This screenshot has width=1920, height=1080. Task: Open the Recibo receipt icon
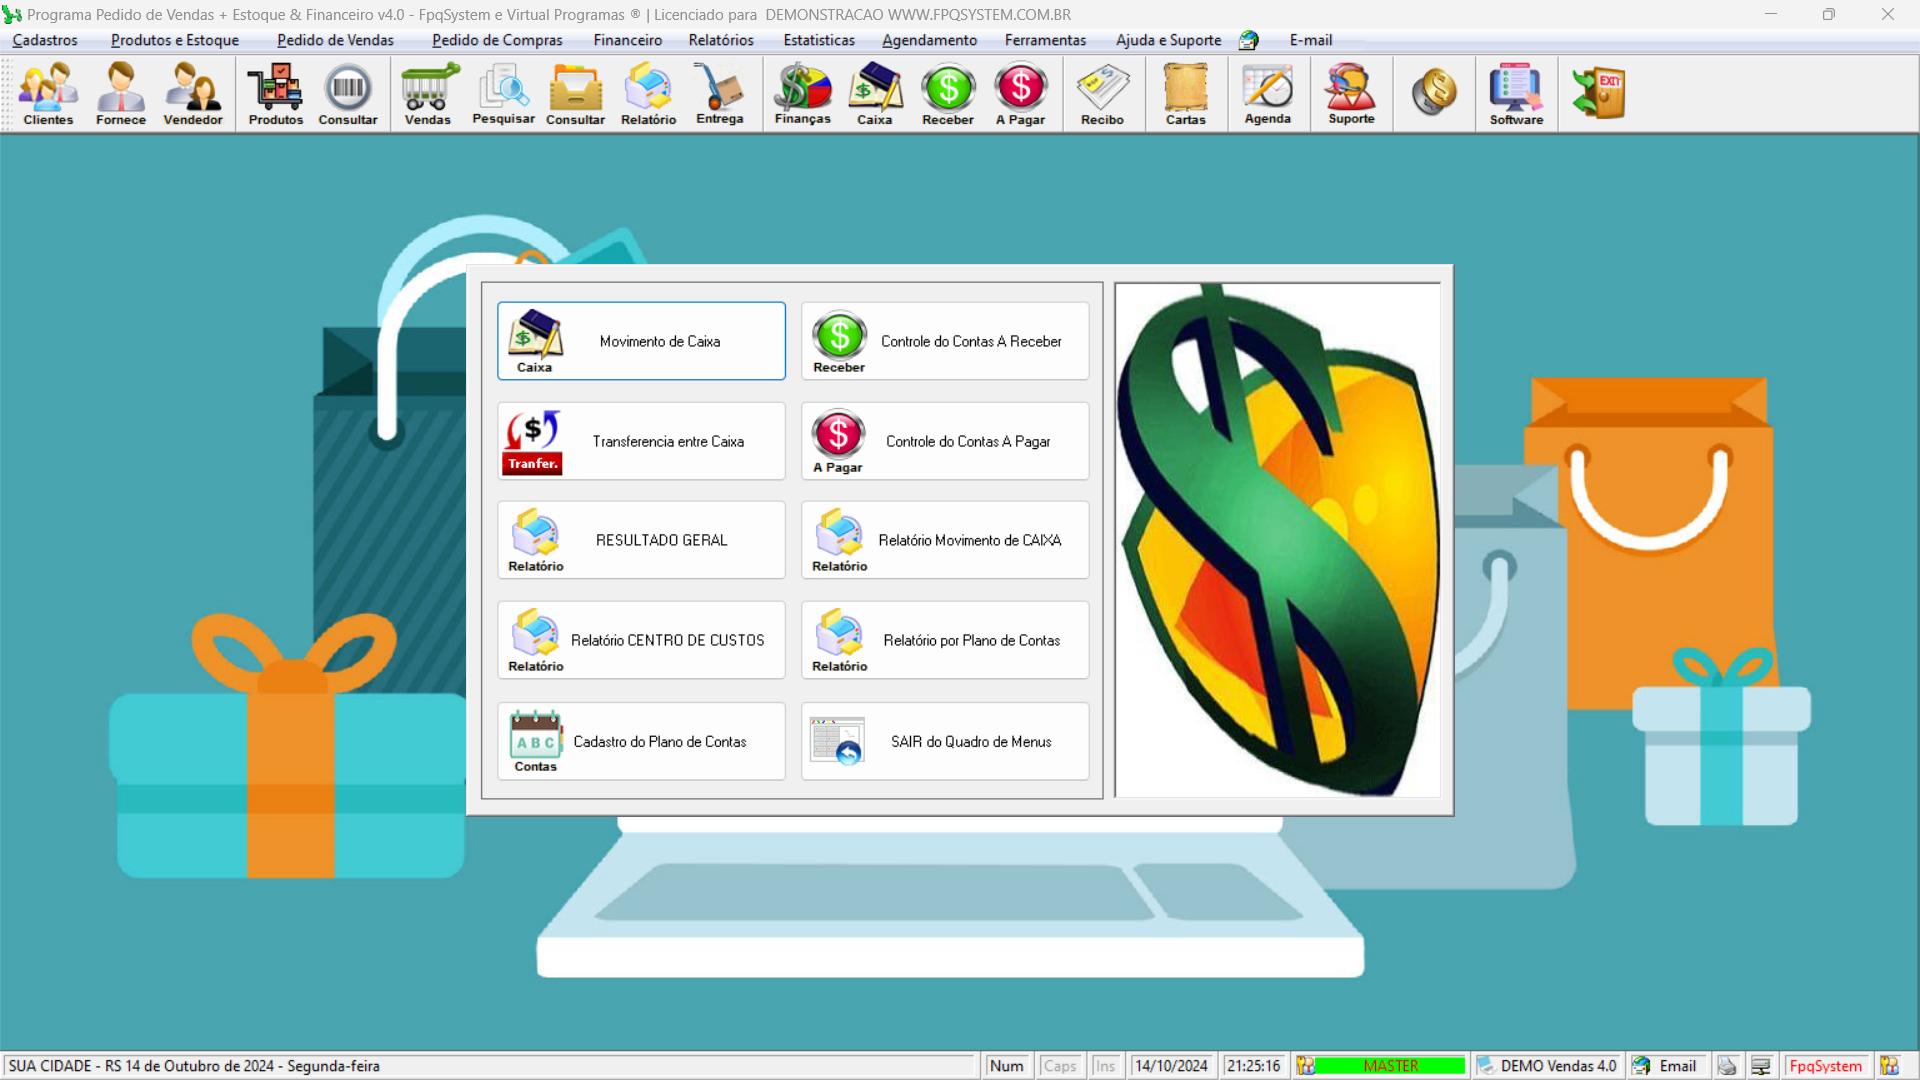click(1102, 94)
